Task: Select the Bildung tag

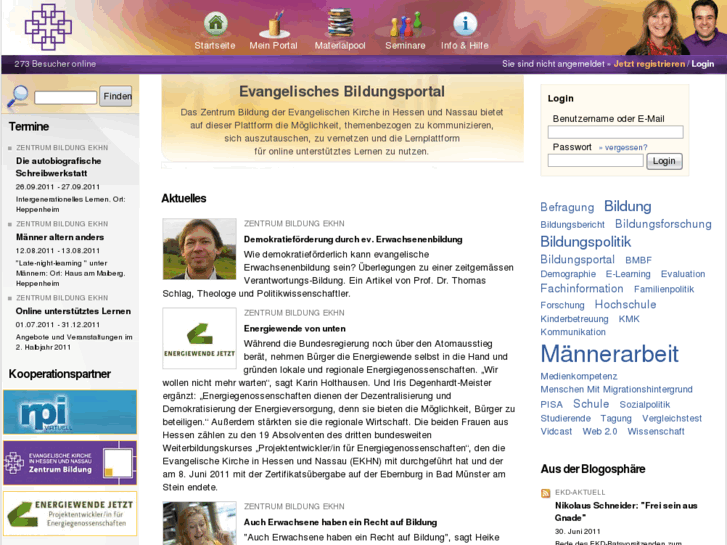Action: coord(627,206)
